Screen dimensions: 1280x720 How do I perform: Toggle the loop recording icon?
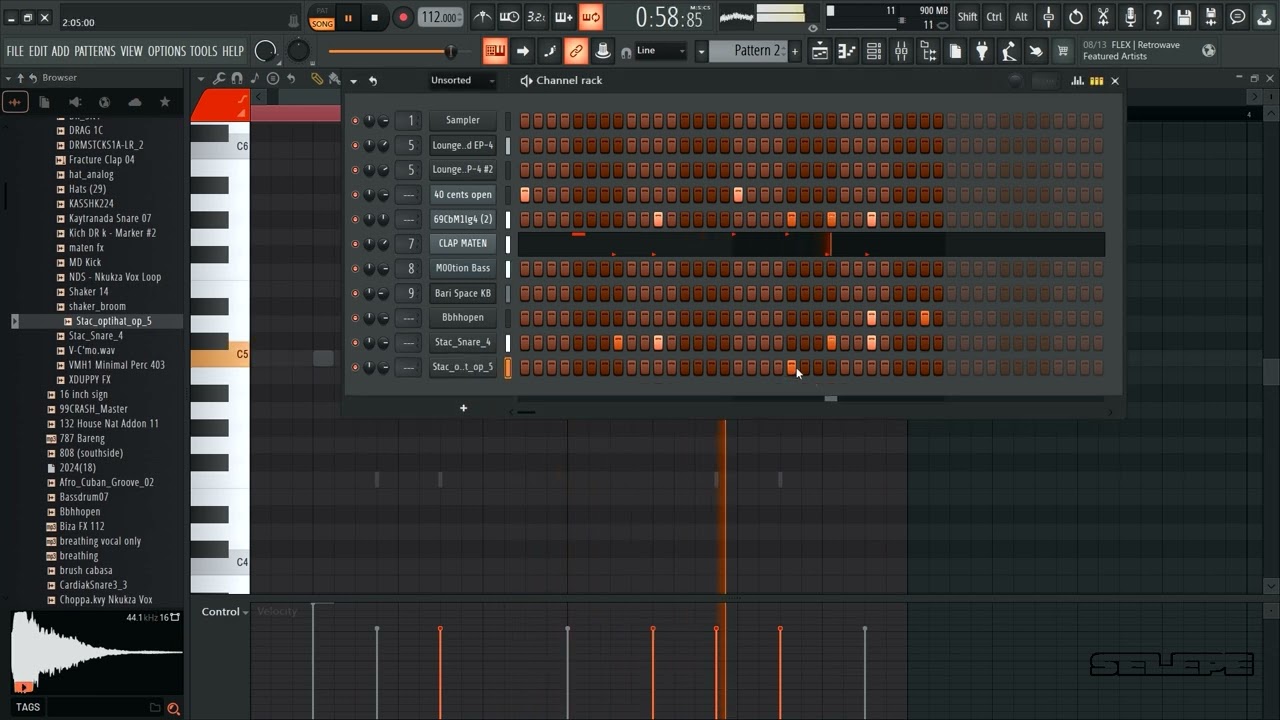[591, 17]
